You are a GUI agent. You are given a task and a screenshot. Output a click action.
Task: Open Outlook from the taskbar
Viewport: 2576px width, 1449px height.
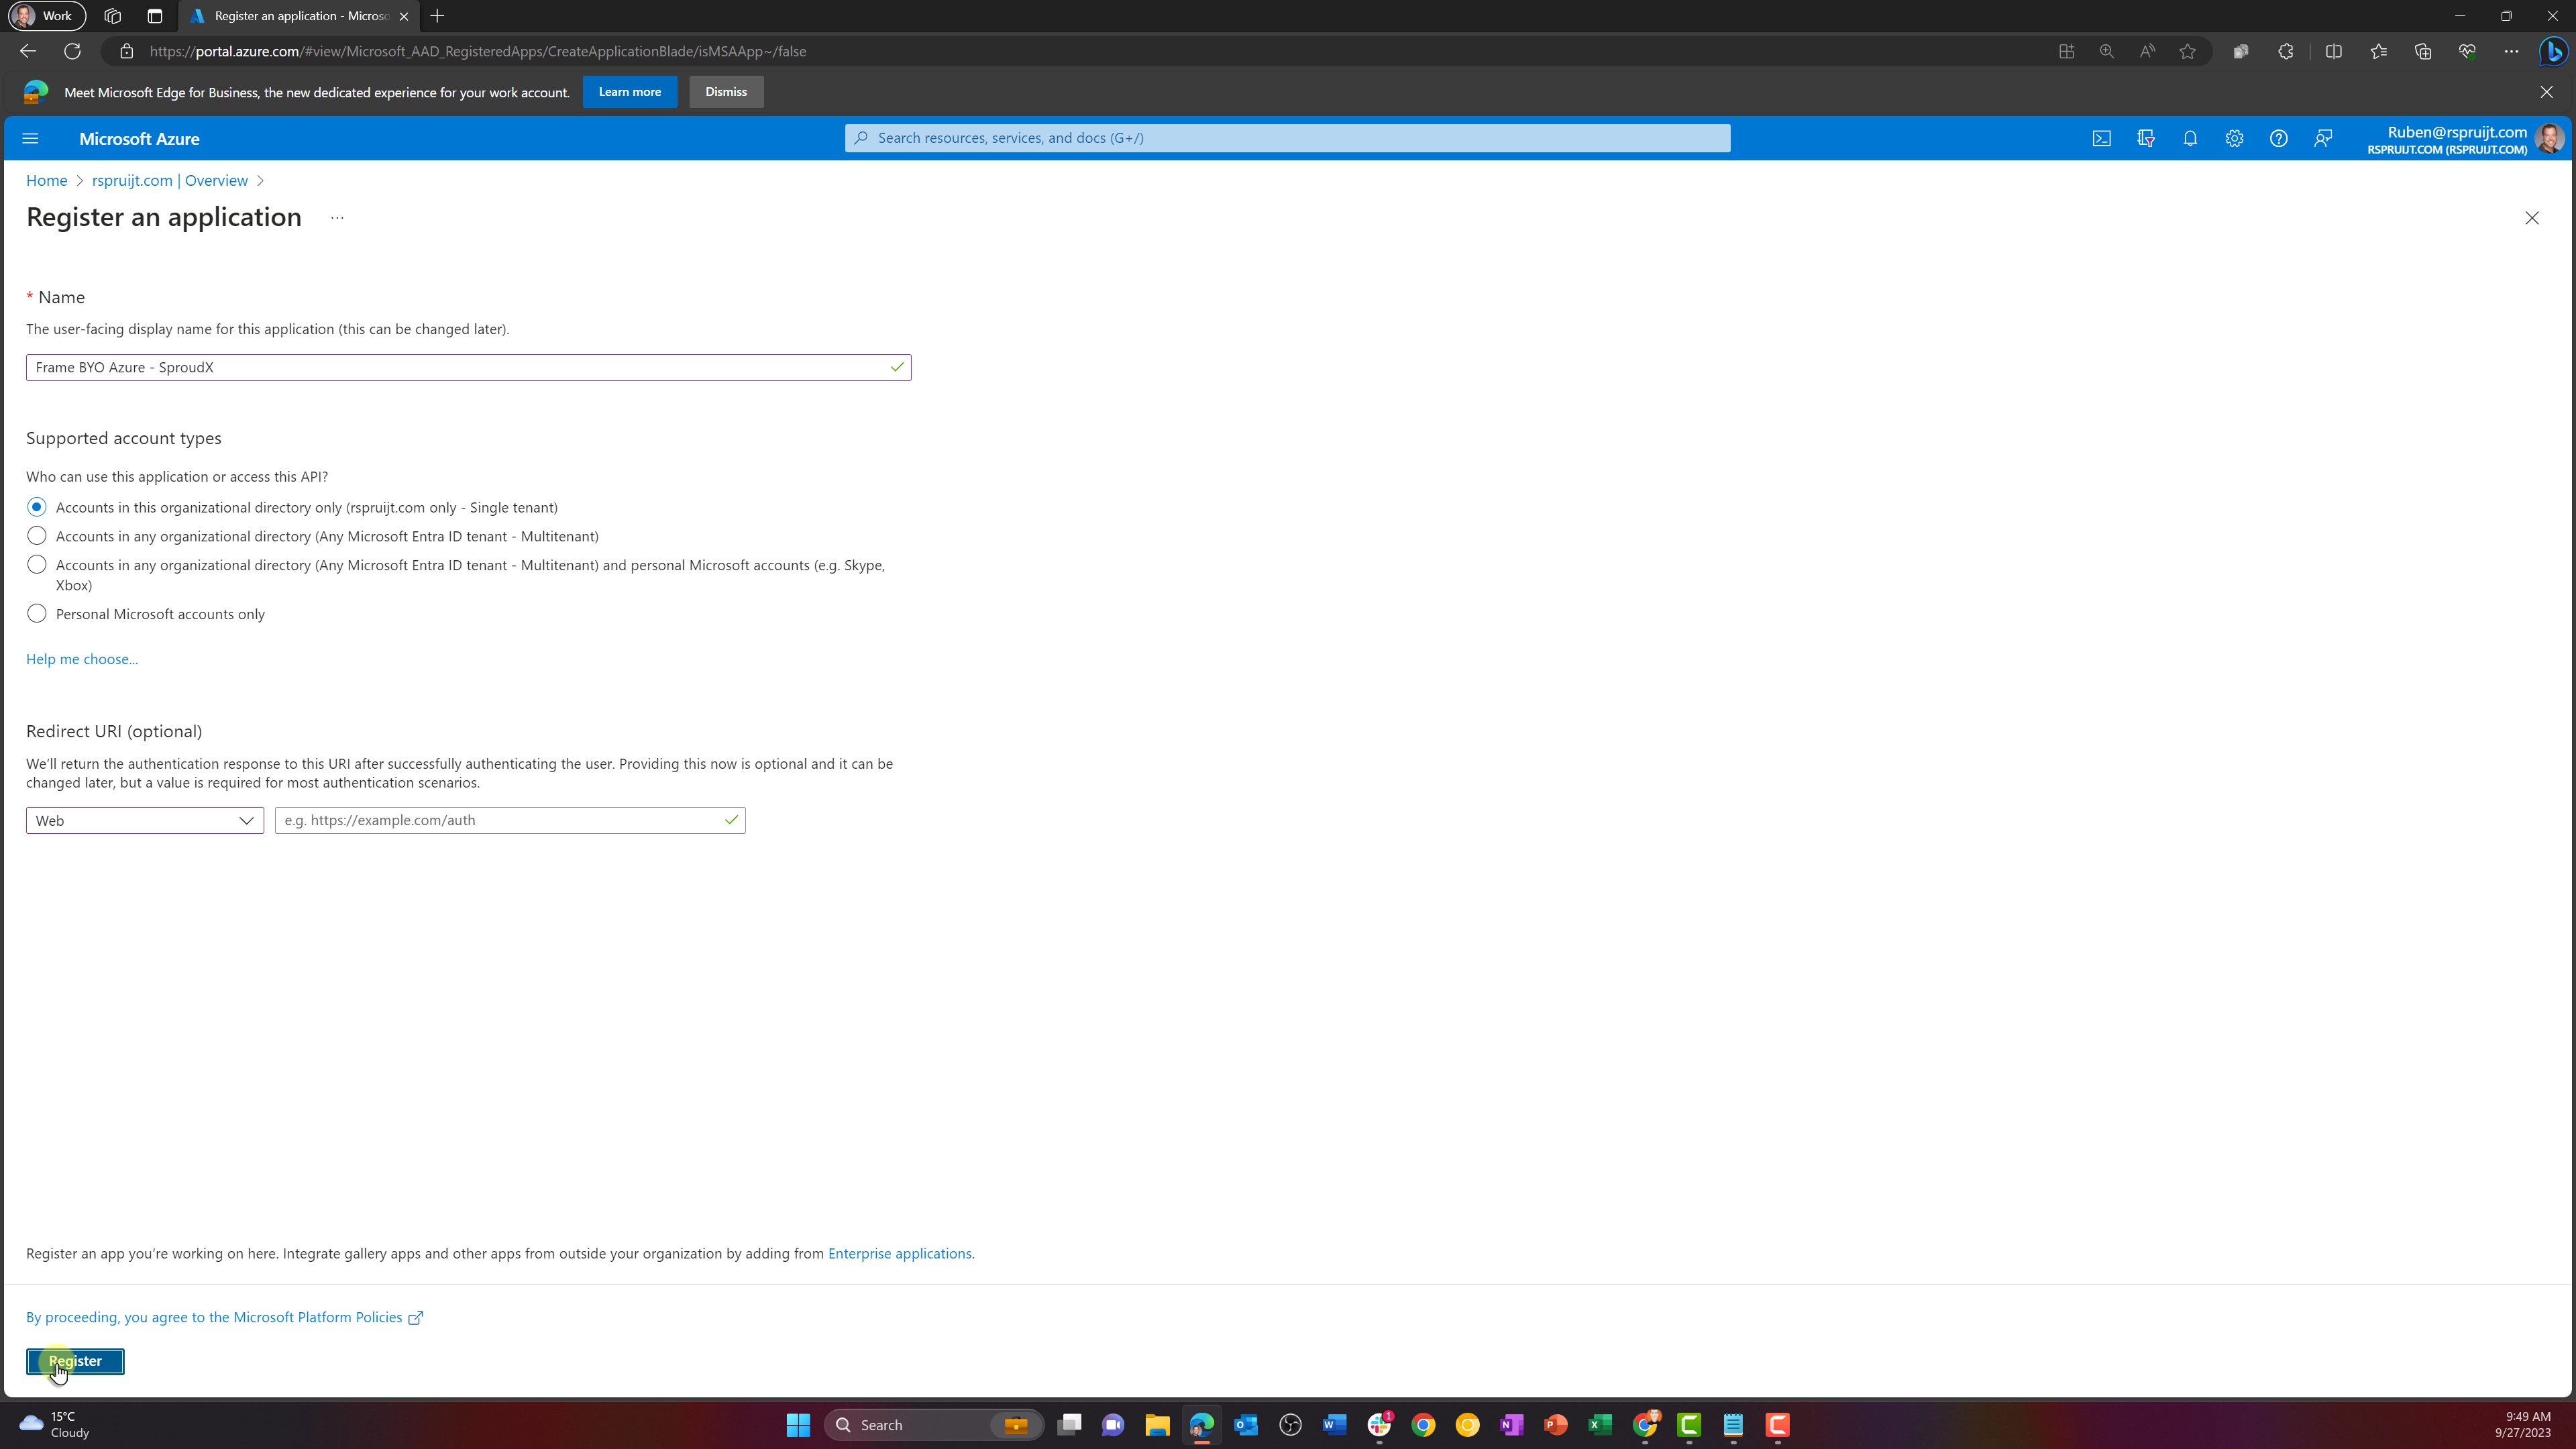coord(1245,1424)
